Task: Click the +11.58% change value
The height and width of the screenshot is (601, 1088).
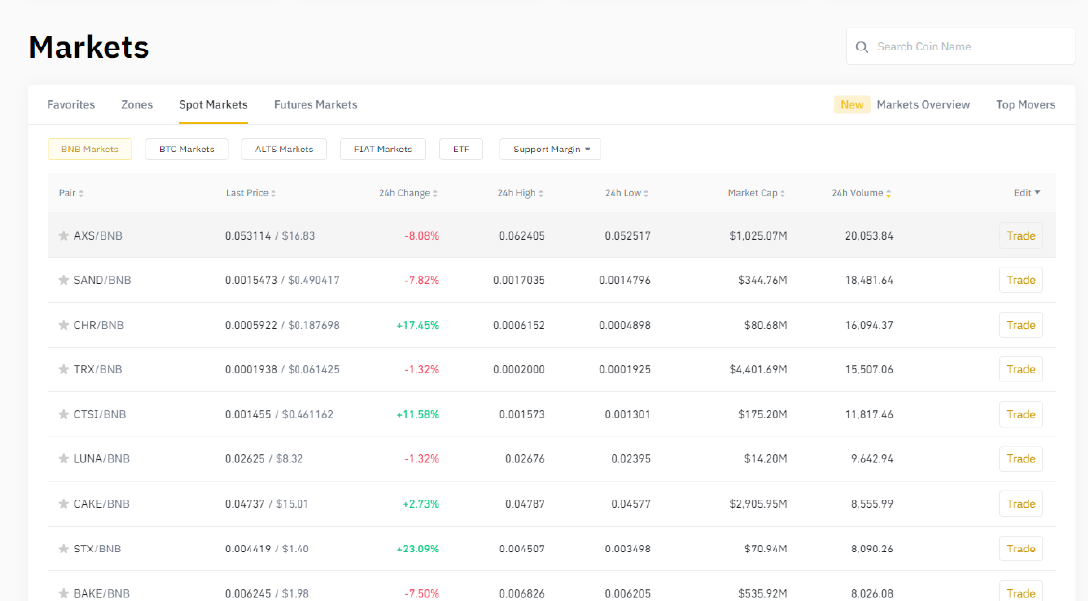Action: (x=418, y=414)
